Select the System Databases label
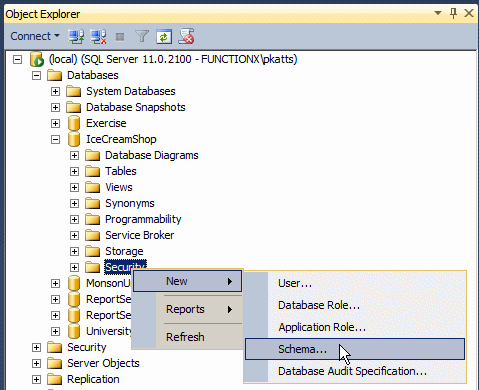The width and height of the screenshot is (479, 390). (131, 91)
